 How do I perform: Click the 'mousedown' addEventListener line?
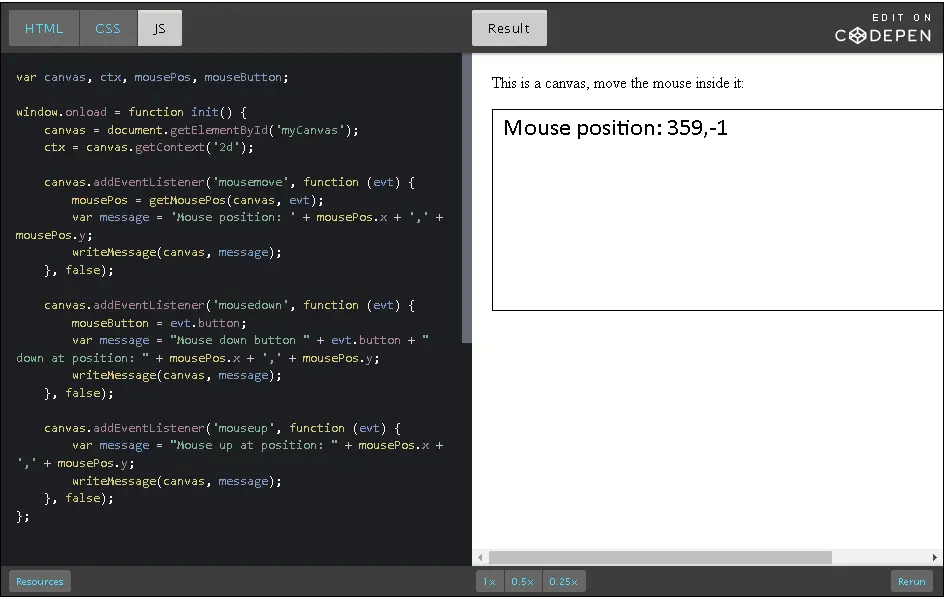[229, 305]
